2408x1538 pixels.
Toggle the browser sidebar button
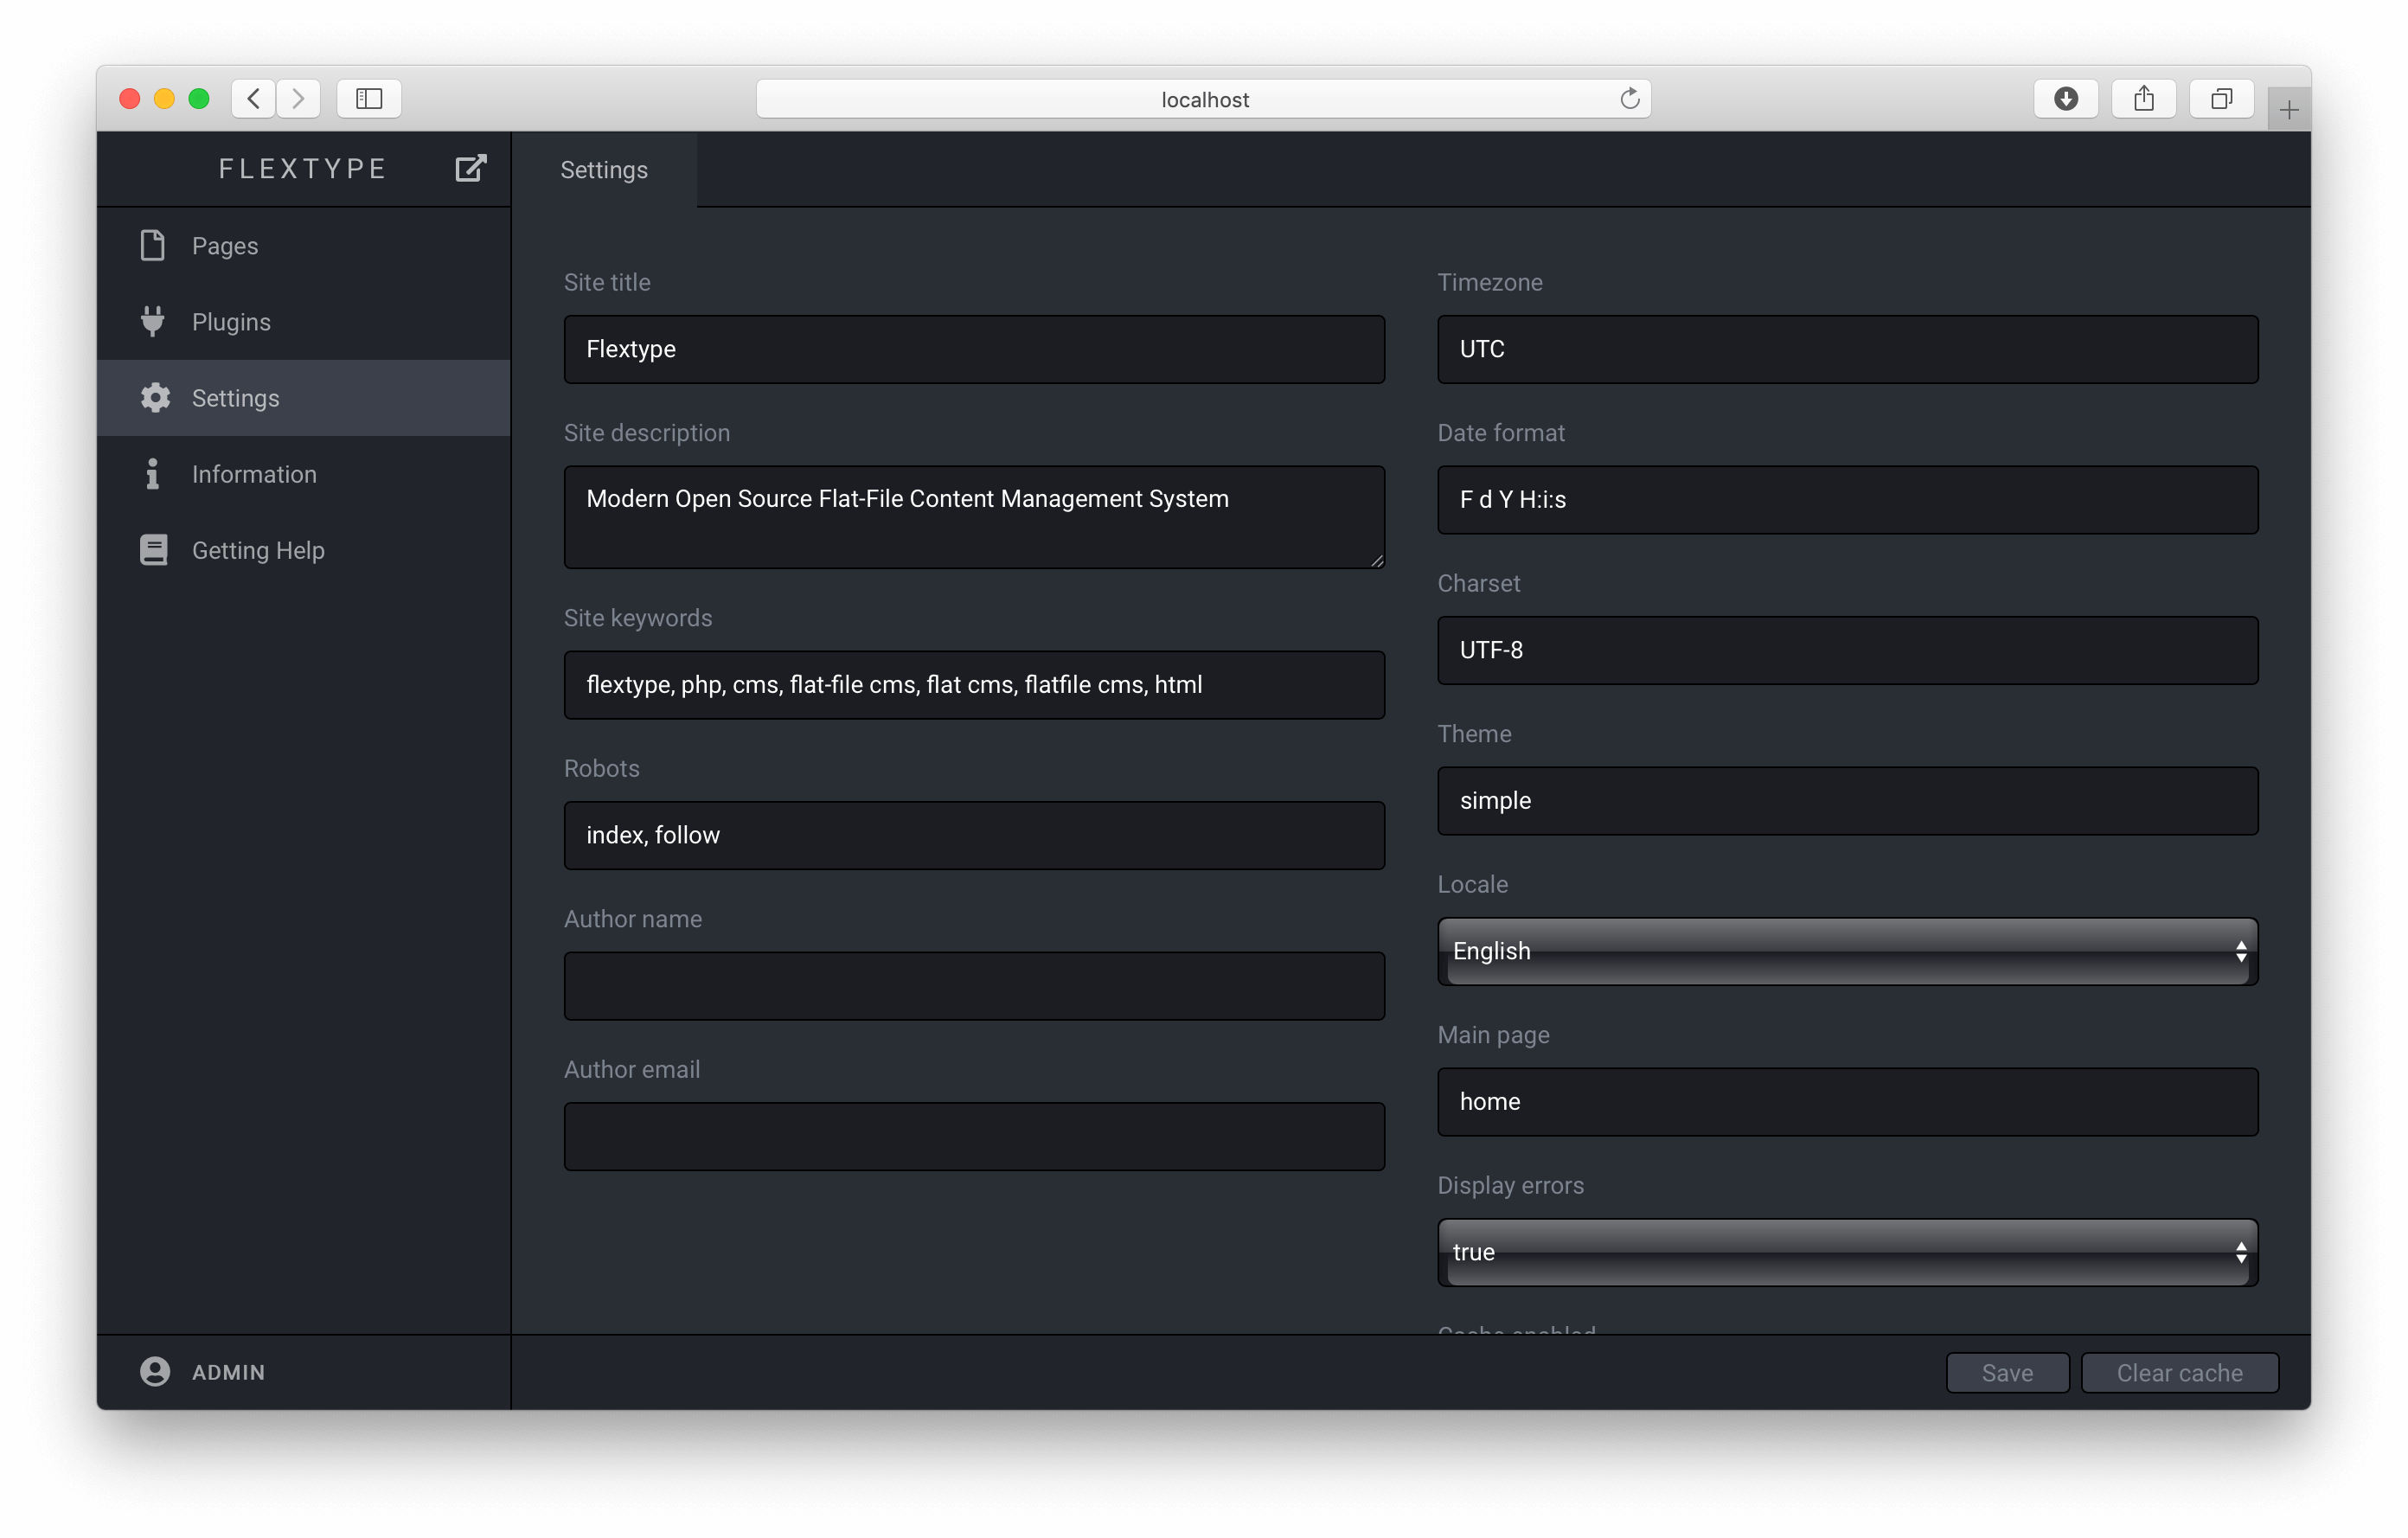(369, 99)
